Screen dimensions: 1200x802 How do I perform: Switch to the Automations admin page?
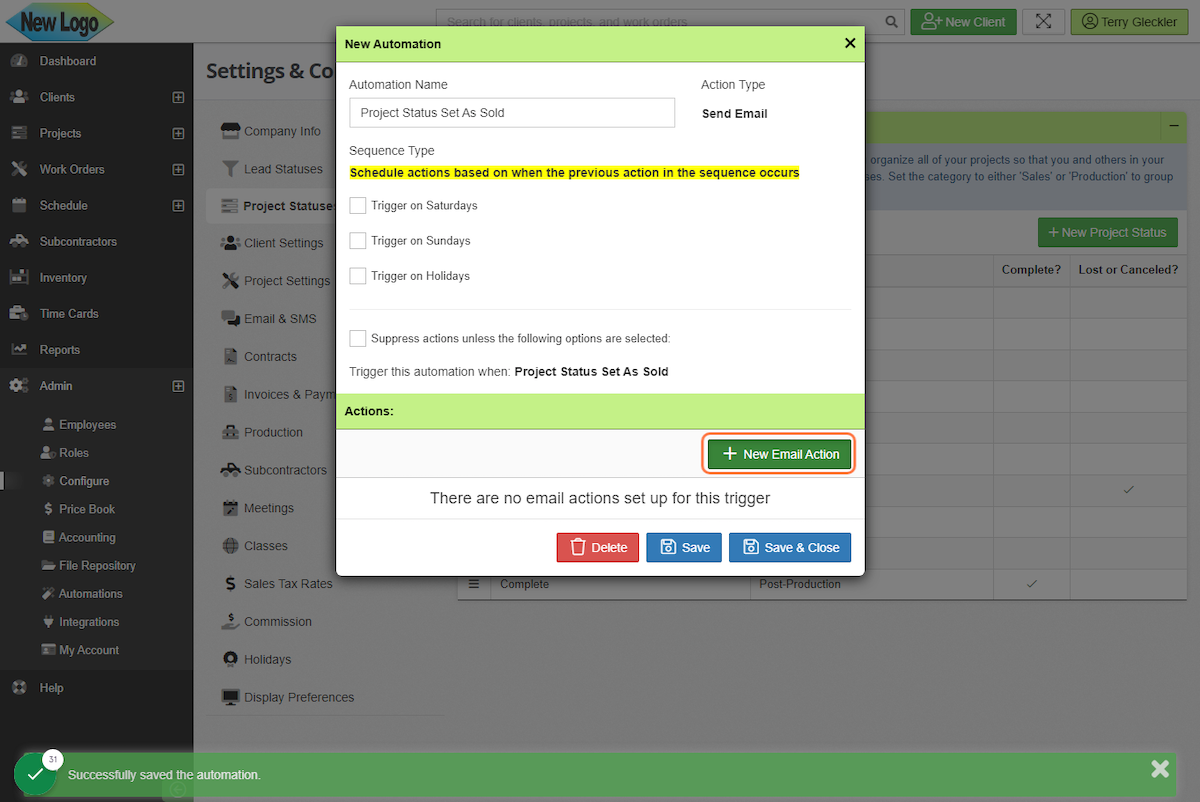(90, 593)
